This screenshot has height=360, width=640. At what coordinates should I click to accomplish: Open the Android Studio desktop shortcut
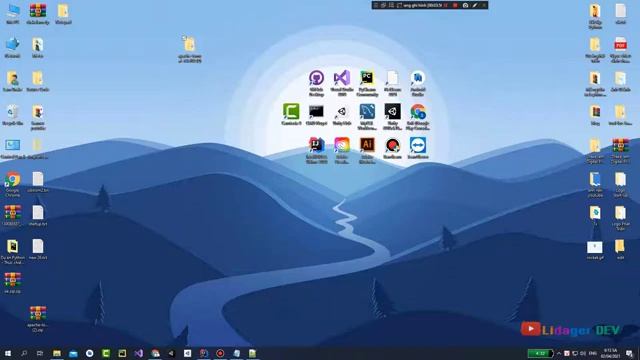click(x=418, y=83)
